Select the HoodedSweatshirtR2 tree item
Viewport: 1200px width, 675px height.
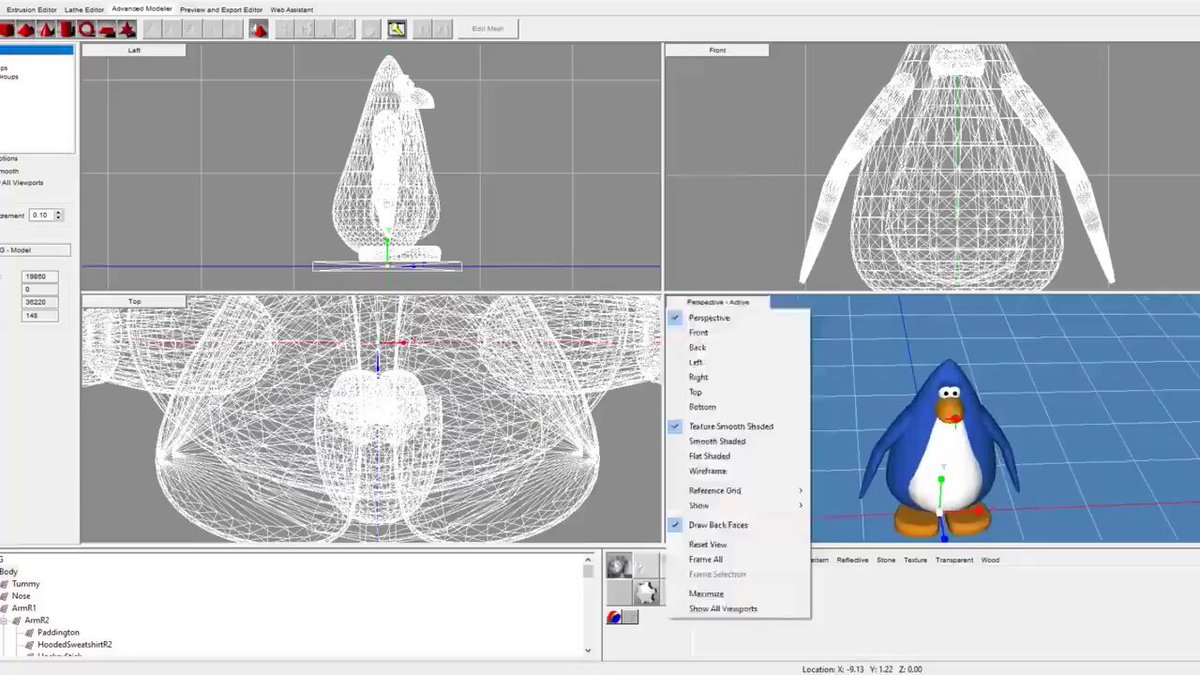(x=74, y=645)
